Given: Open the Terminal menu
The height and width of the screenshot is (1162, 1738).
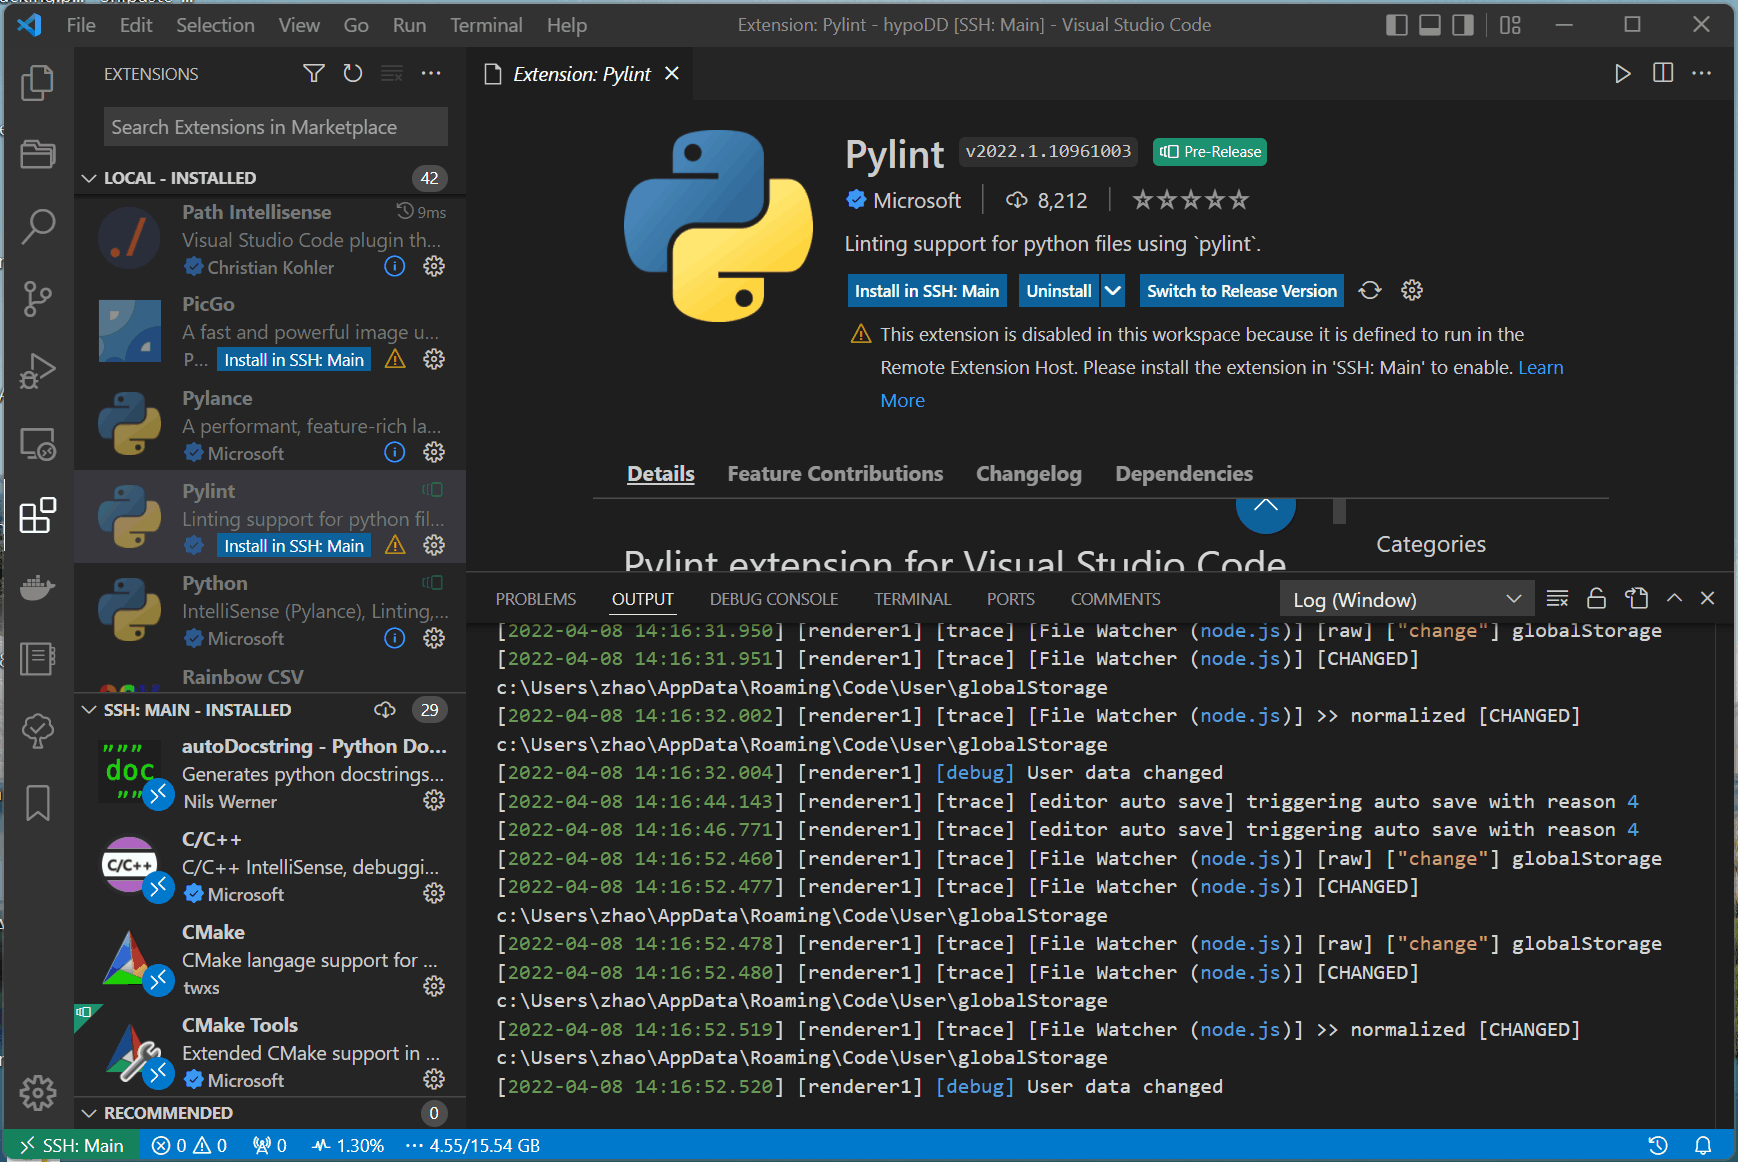Looking at the screenshot, I should [486, 25].
